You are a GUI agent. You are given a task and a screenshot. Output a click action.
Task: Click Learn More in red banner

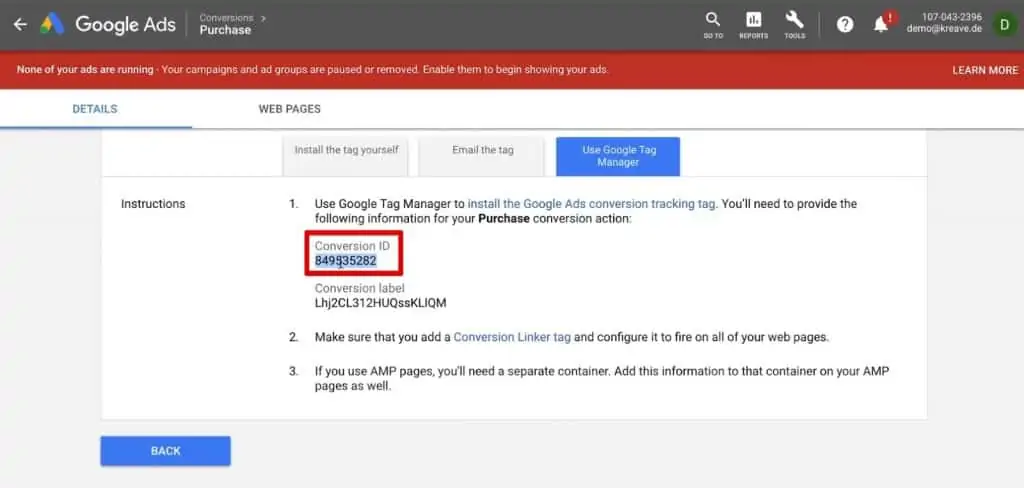click(985, 70)
